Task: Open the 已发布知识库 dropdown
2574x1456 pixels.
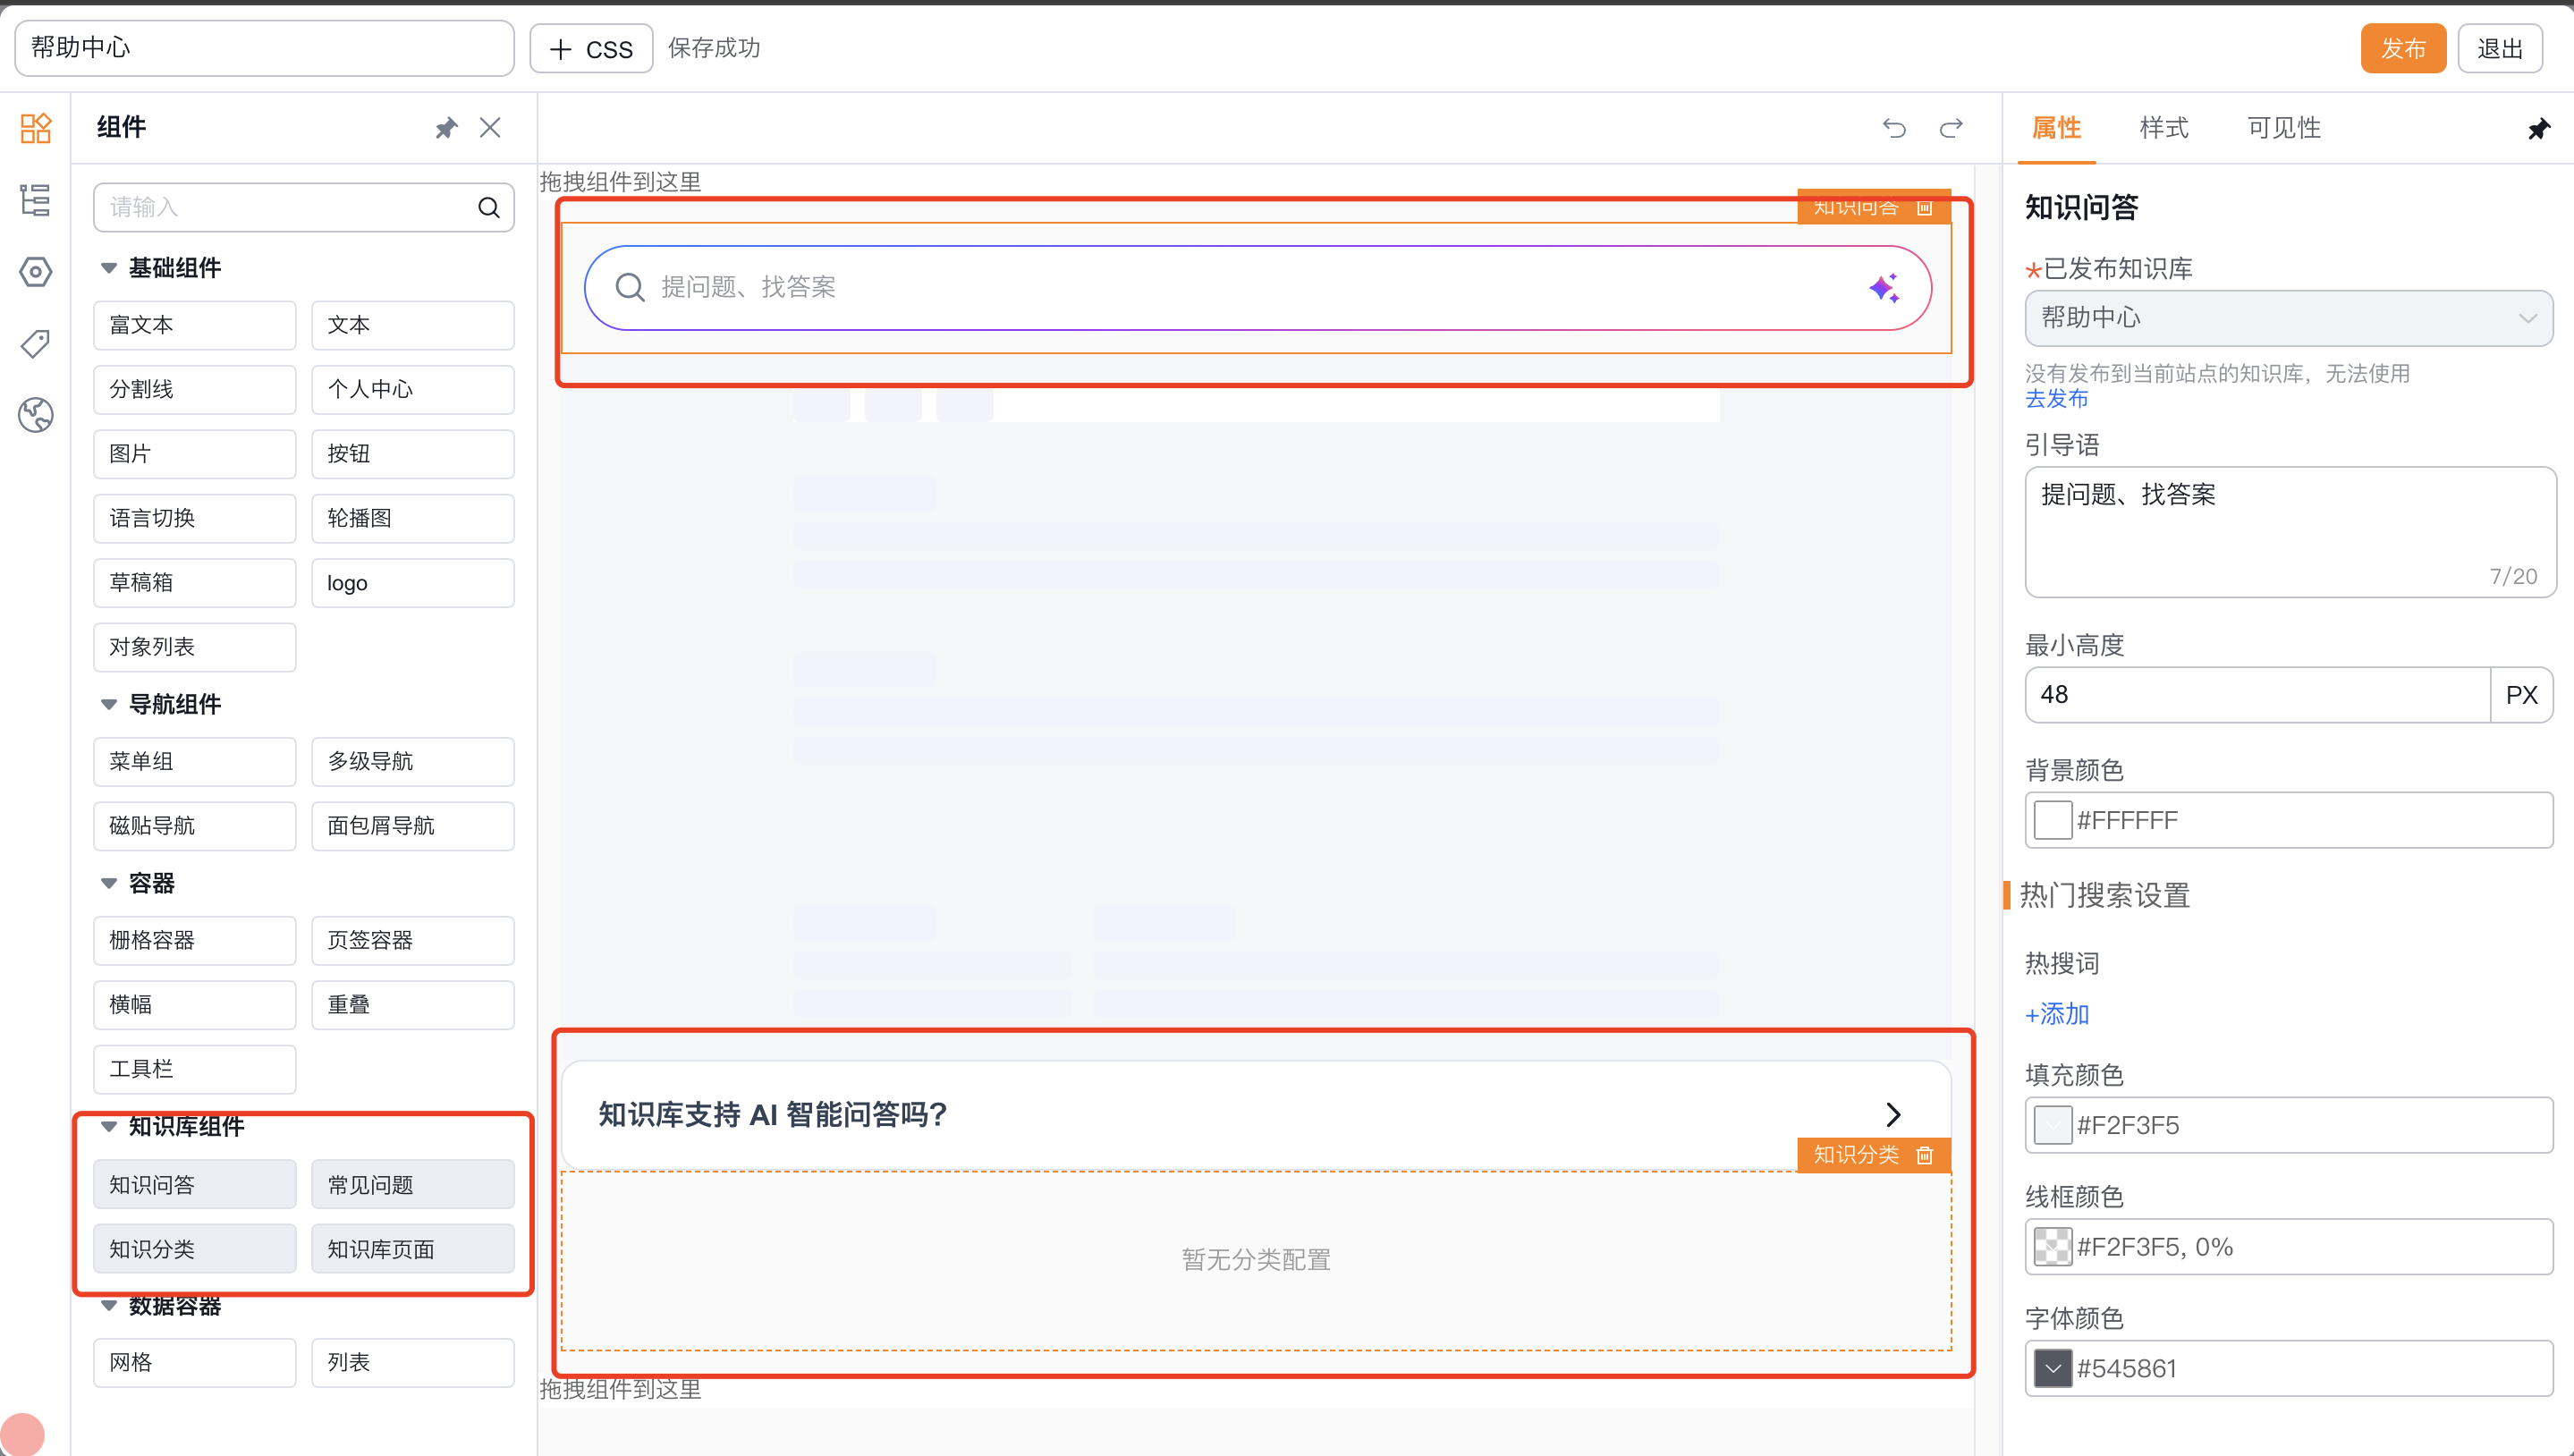Action: [2288, 318]
